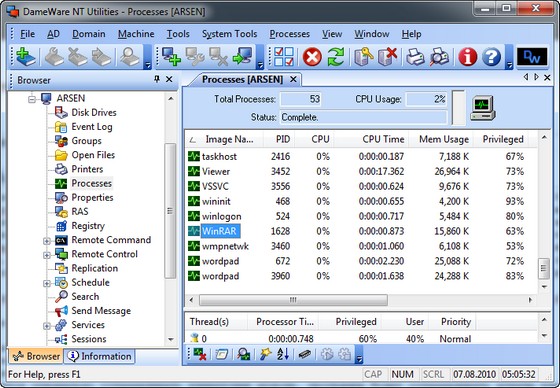Open the System Tools menu
The image size is (560, 388).
pos(229,34)
